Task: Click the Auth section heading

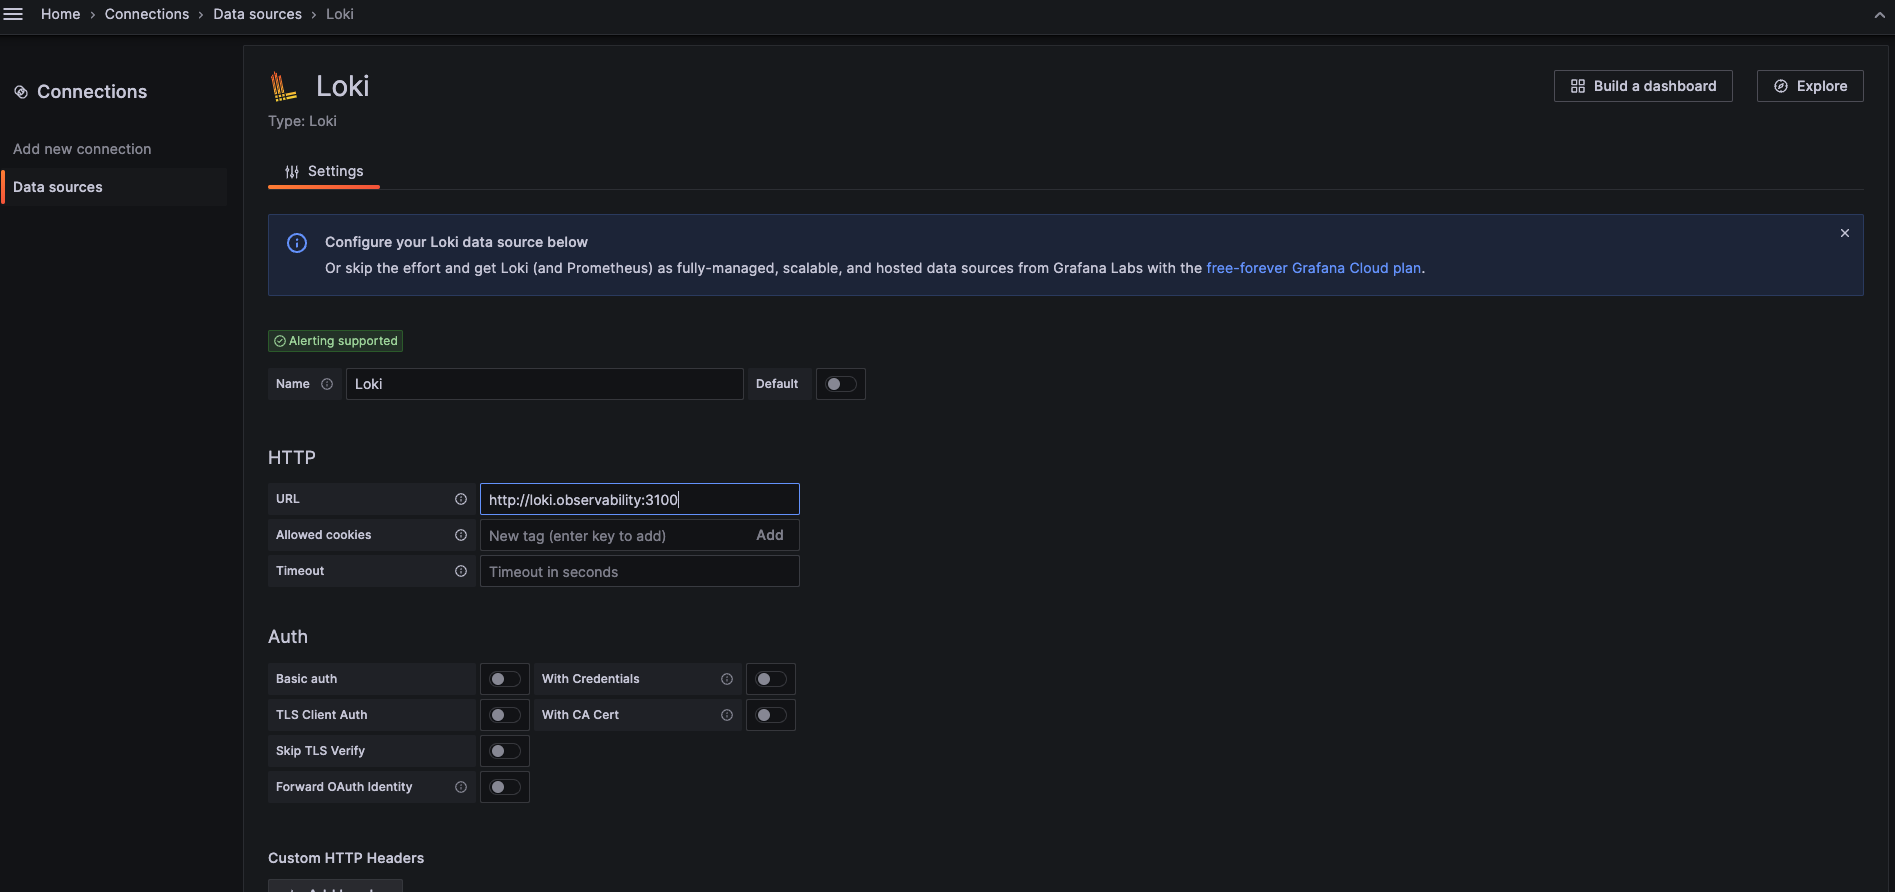Action: (288, 636)
